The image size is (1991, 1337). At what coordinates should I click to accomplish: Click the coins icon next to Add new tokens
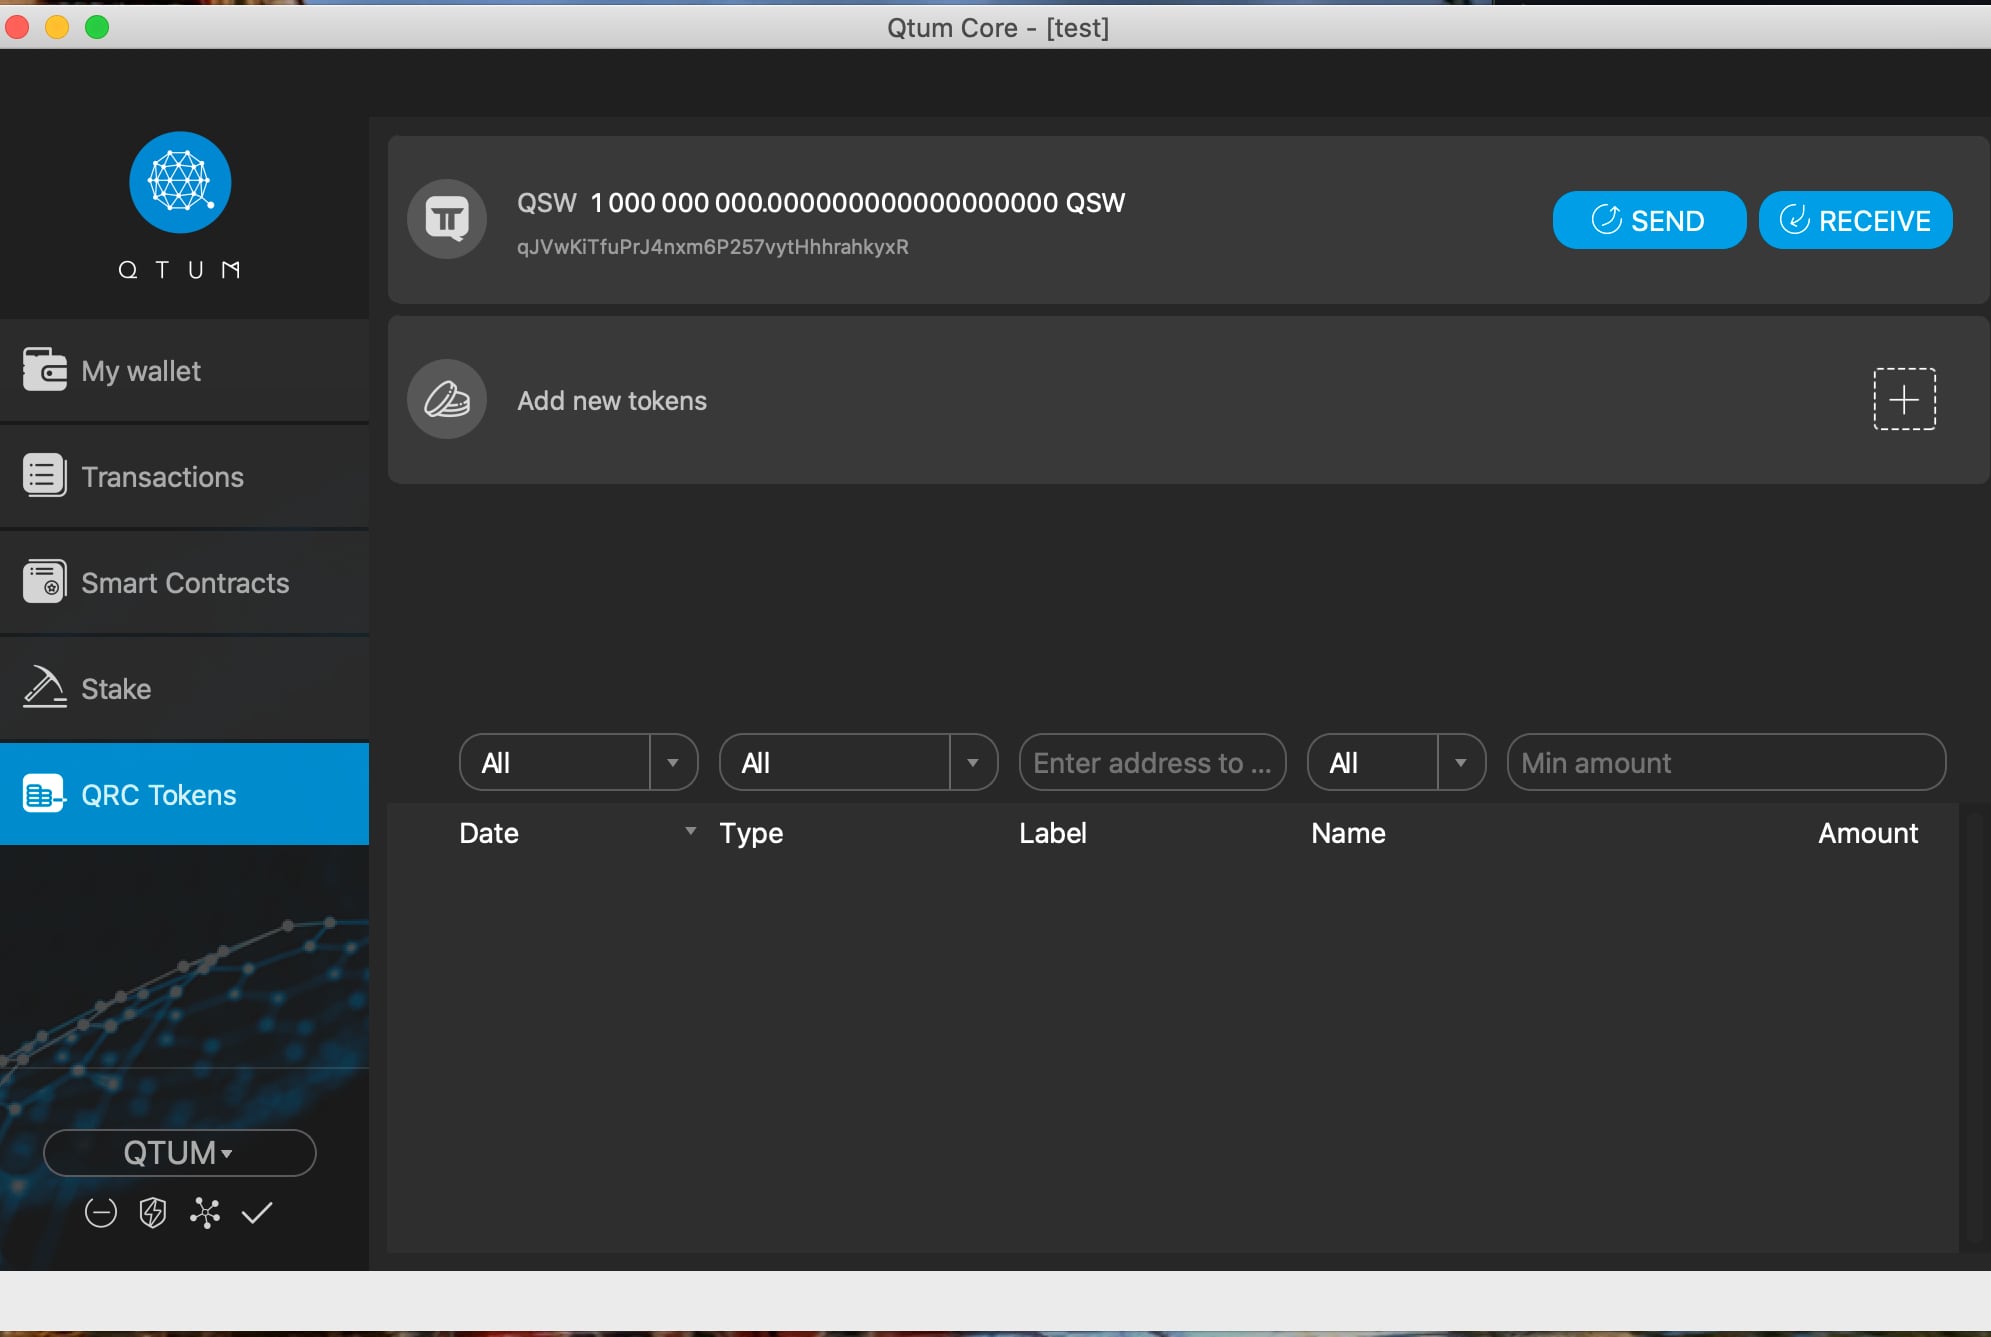(x=447, y=400)
